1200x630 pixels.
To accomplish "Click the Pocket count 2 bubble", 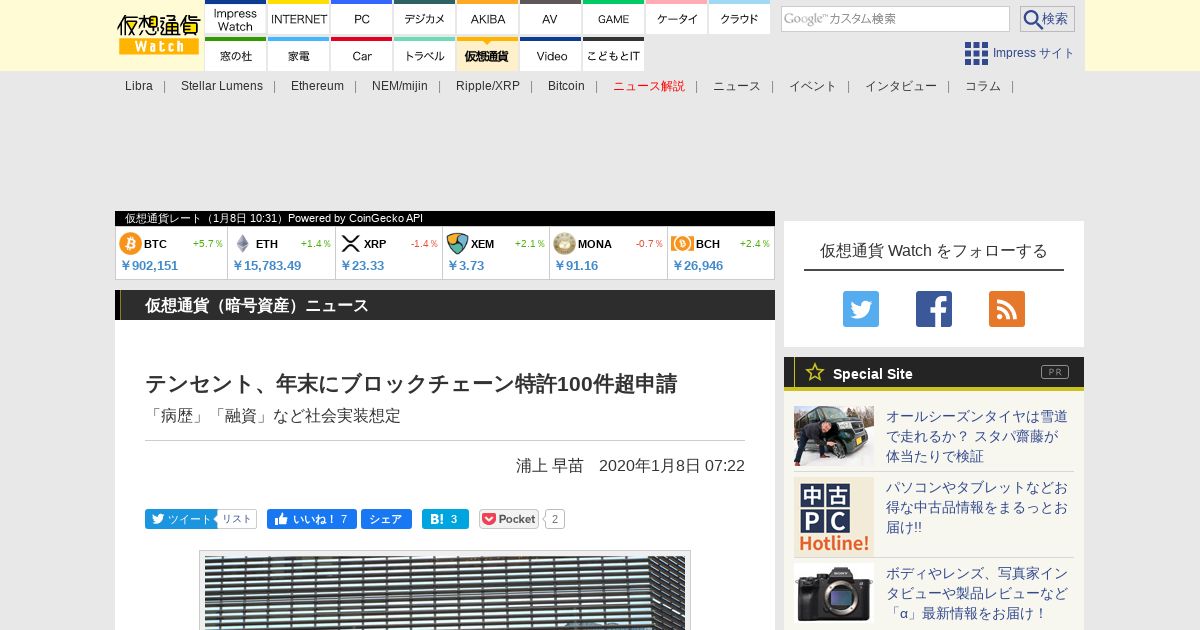I will point(555,519).
